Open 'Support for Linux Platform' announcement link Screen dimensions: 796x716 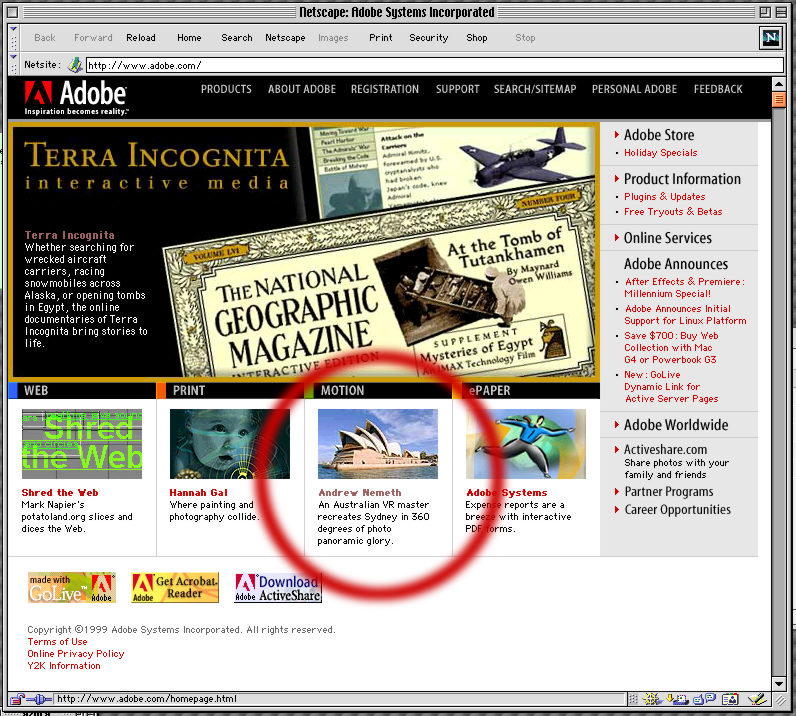(x=685, y=315)
